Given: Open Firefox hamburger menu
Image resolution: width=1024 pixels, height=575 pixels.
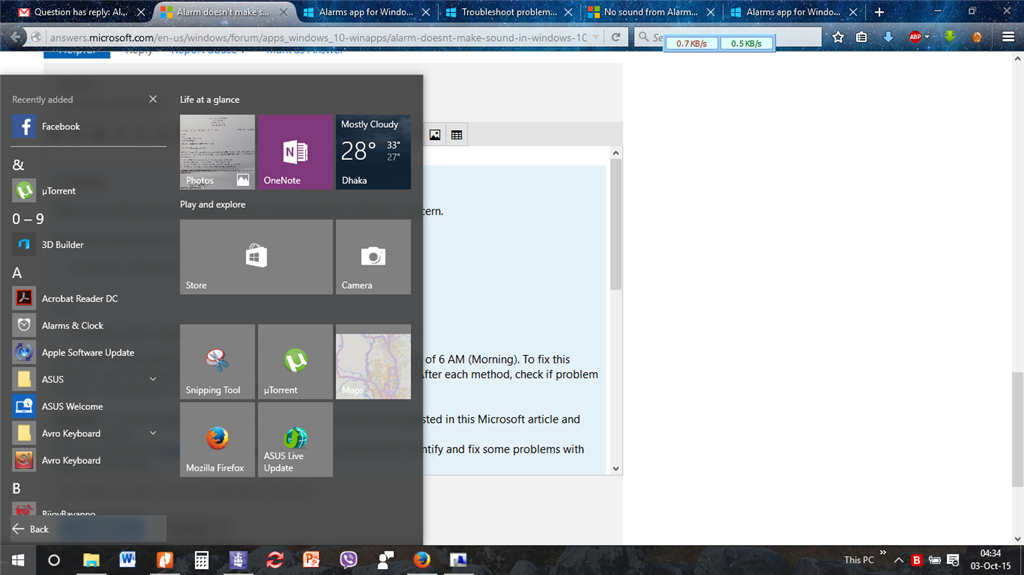Looking at the screenshot, I should pos(1008,37).
